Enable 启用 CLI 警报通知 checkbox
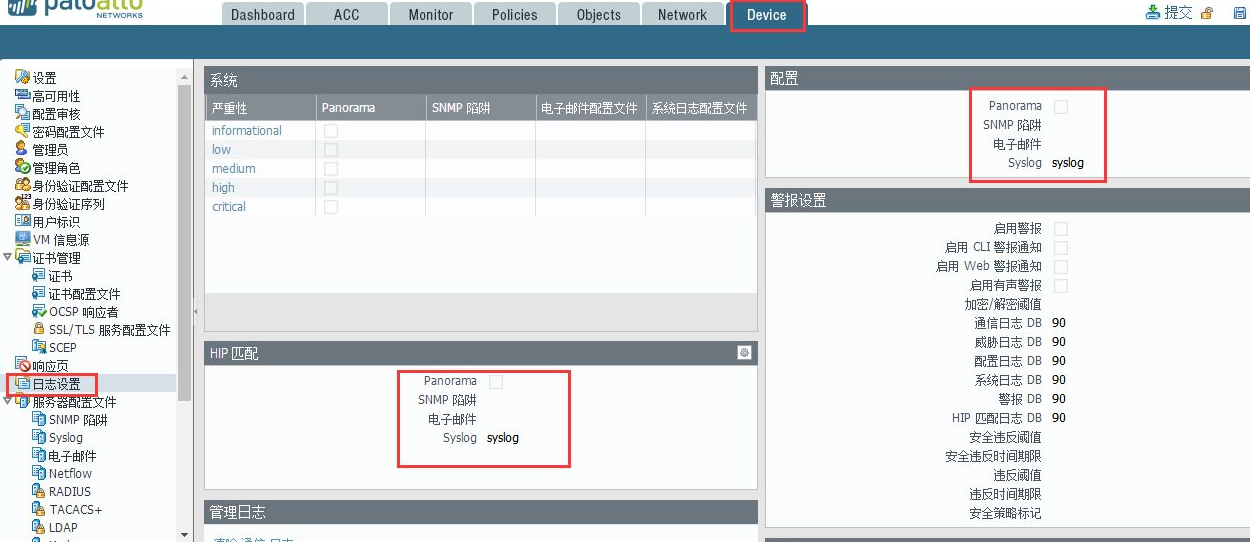Image resolution: width=1250 pixels, height=542 pixels. 1061,248
